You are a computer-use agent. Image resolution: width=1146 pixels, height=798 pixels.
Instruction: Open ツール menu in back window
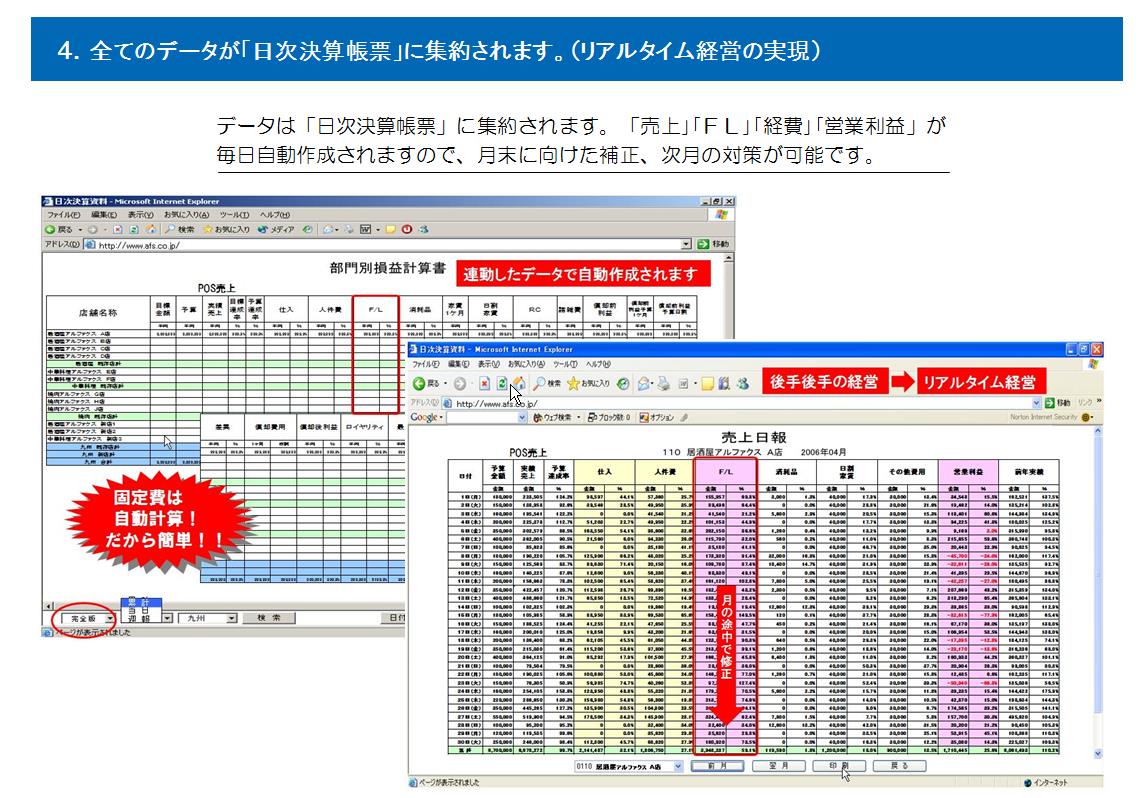coord(235,215)
